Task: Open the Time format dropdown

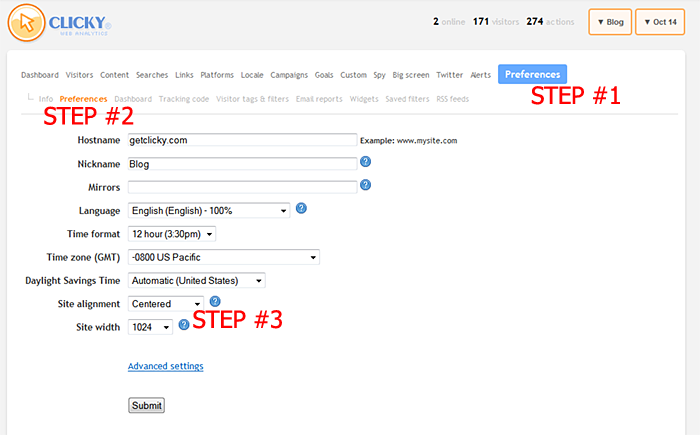Action: click(172, 234)
